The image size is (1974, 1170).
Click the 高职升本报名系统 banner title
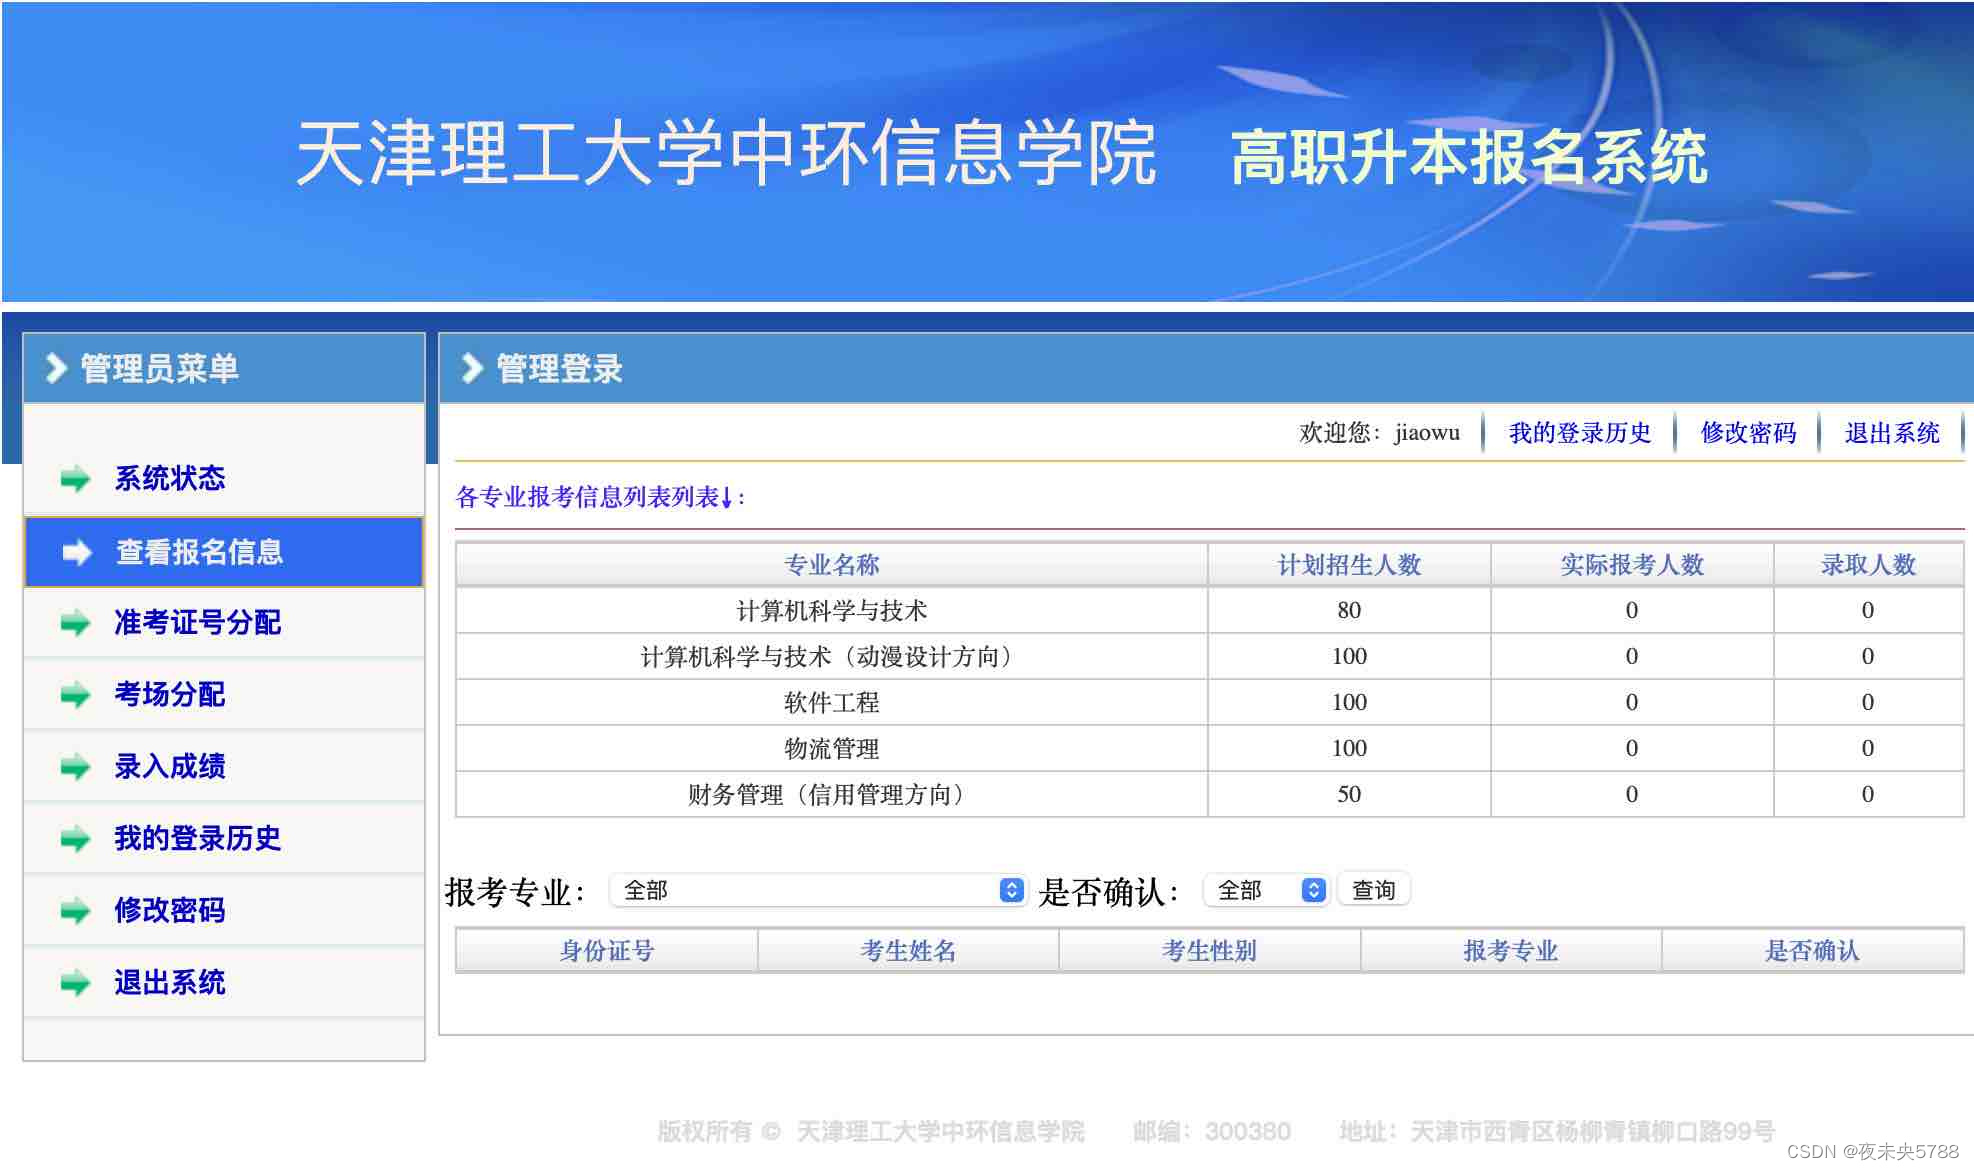tap(1469, 157)
